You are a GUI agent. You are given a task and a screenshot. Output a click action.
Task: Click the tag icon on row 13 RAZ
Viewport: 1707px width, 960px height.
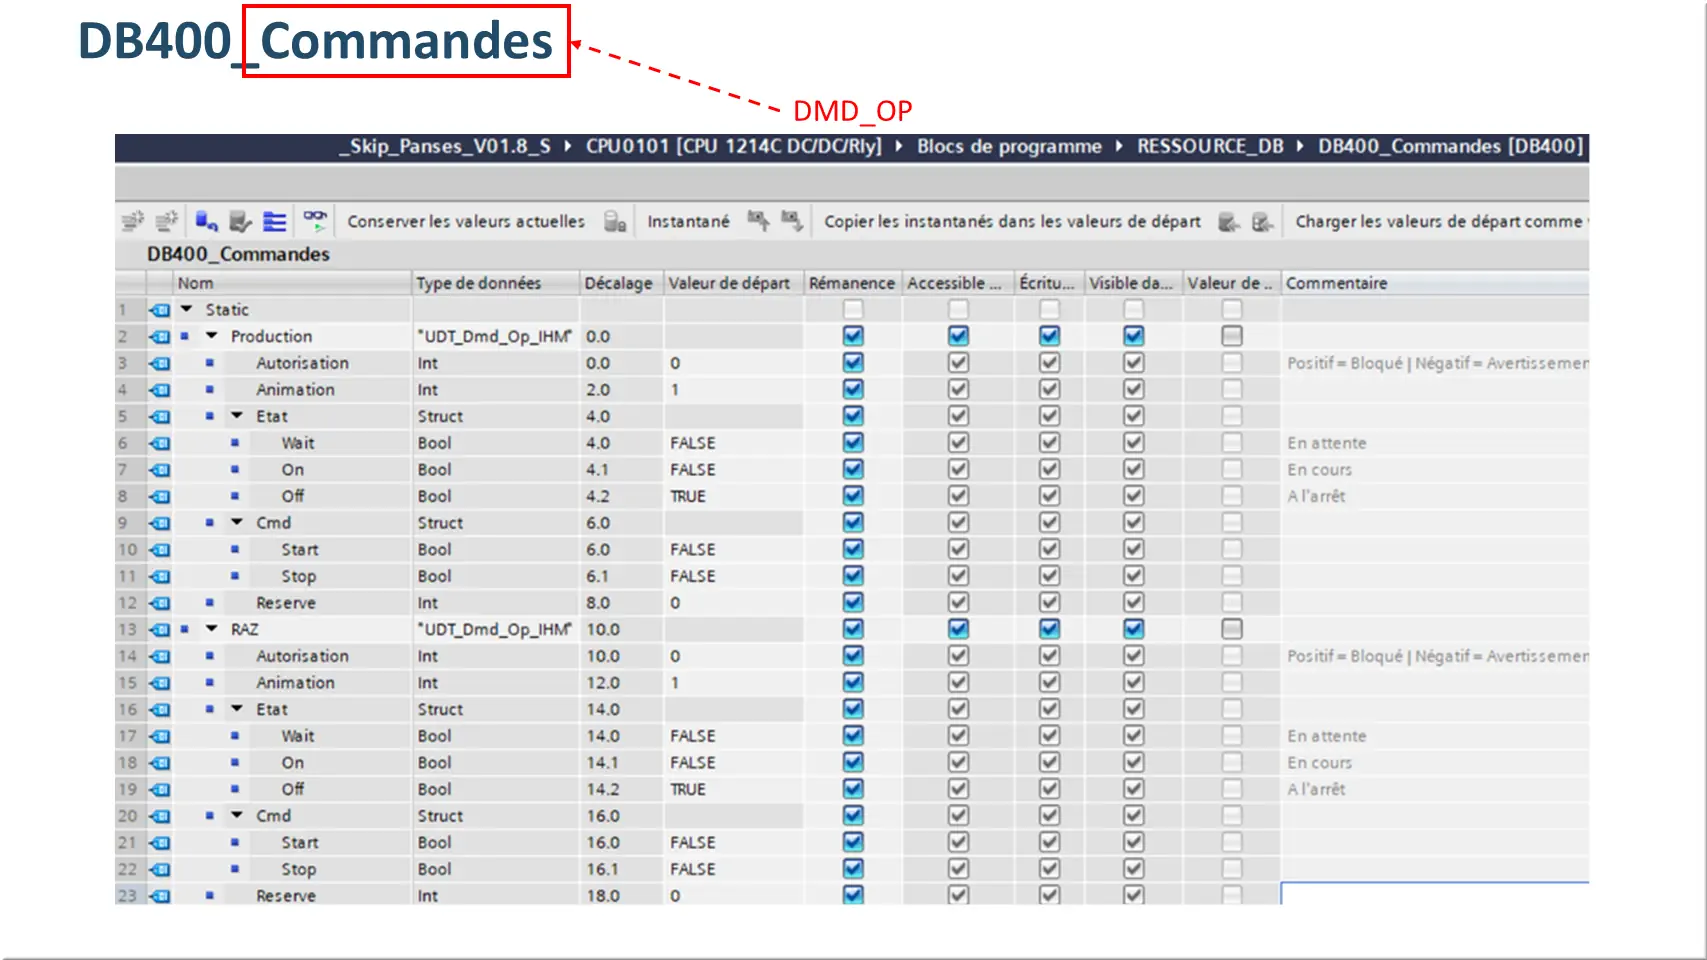(160, 630)
